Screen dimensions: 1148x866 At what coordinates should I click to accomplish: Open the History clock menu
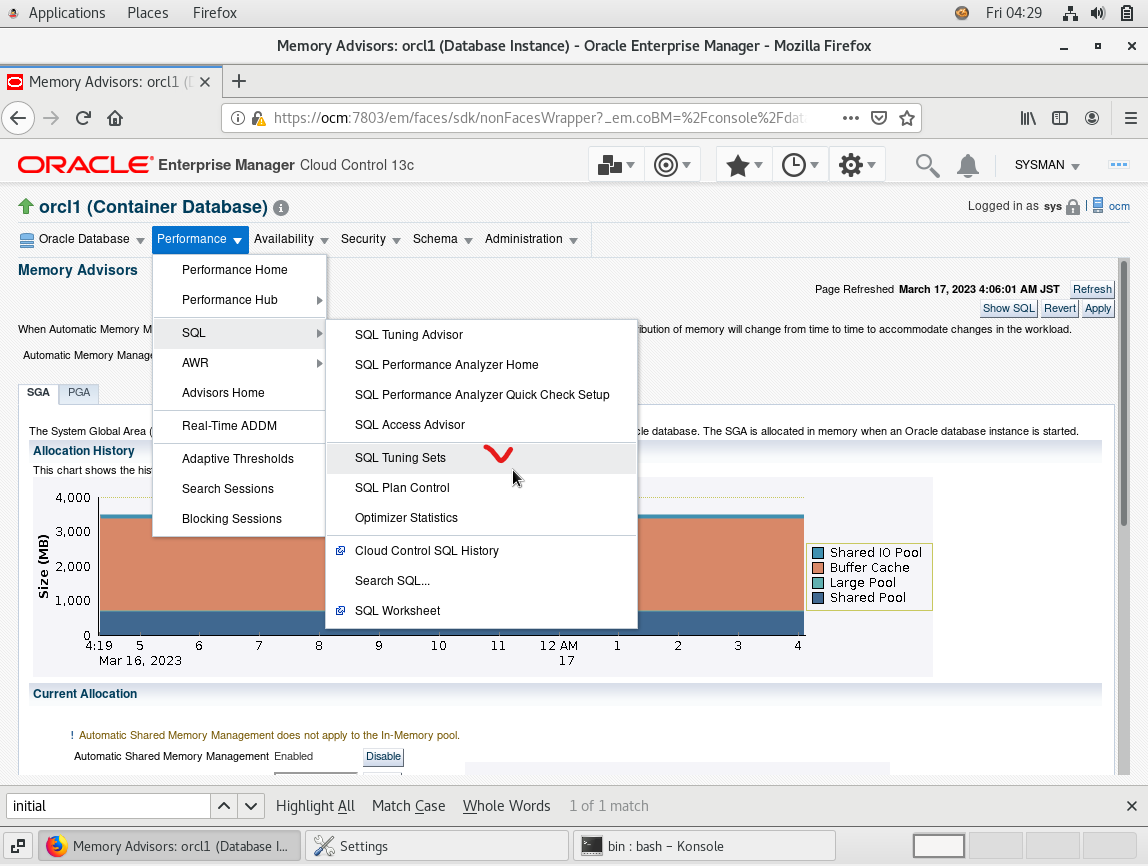tap(800, 165)
